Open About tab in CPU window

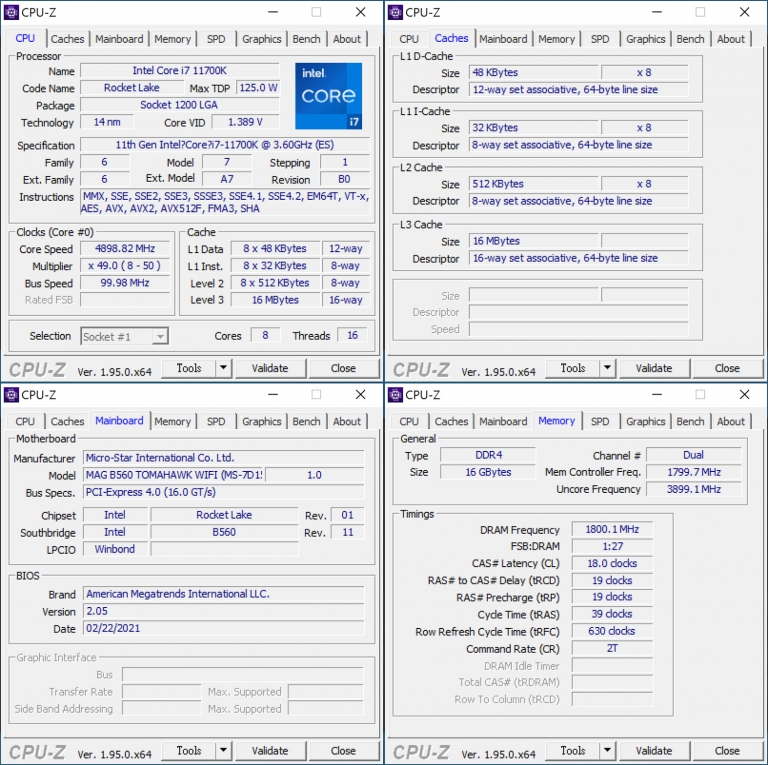347,39
